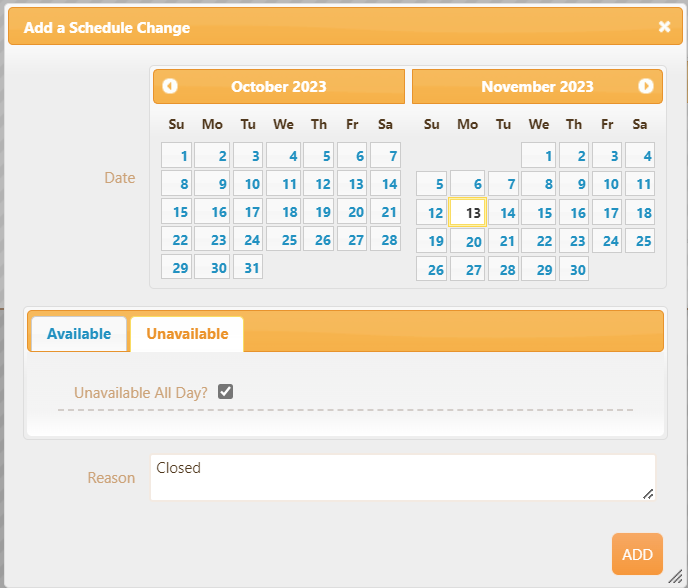This screenshot has height=588, width=688.
Task: Go to the previous month in the calendar
Action: [x=170, y=86]
